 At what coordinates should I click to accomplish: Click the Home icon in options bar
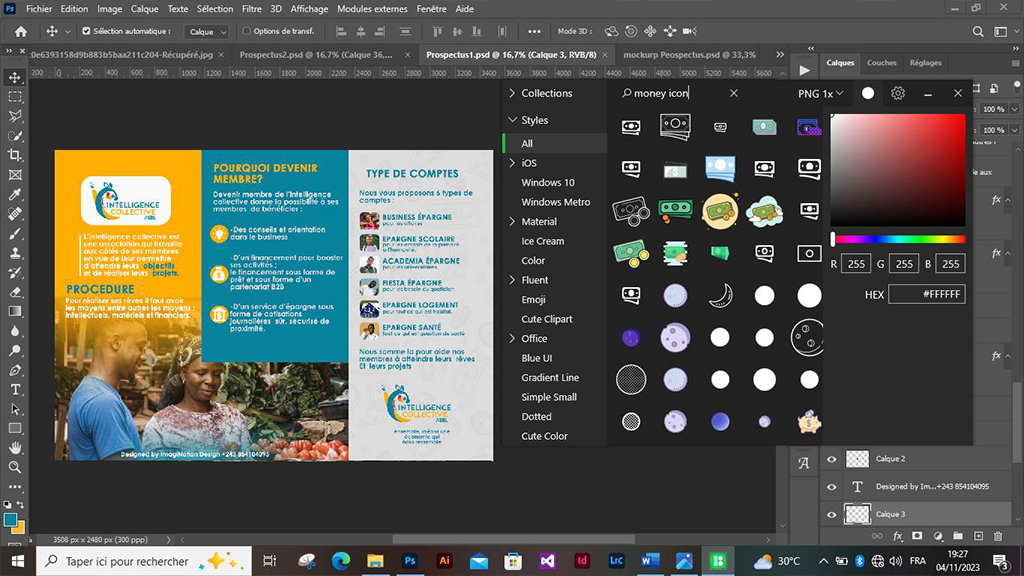tap(21, 31)
